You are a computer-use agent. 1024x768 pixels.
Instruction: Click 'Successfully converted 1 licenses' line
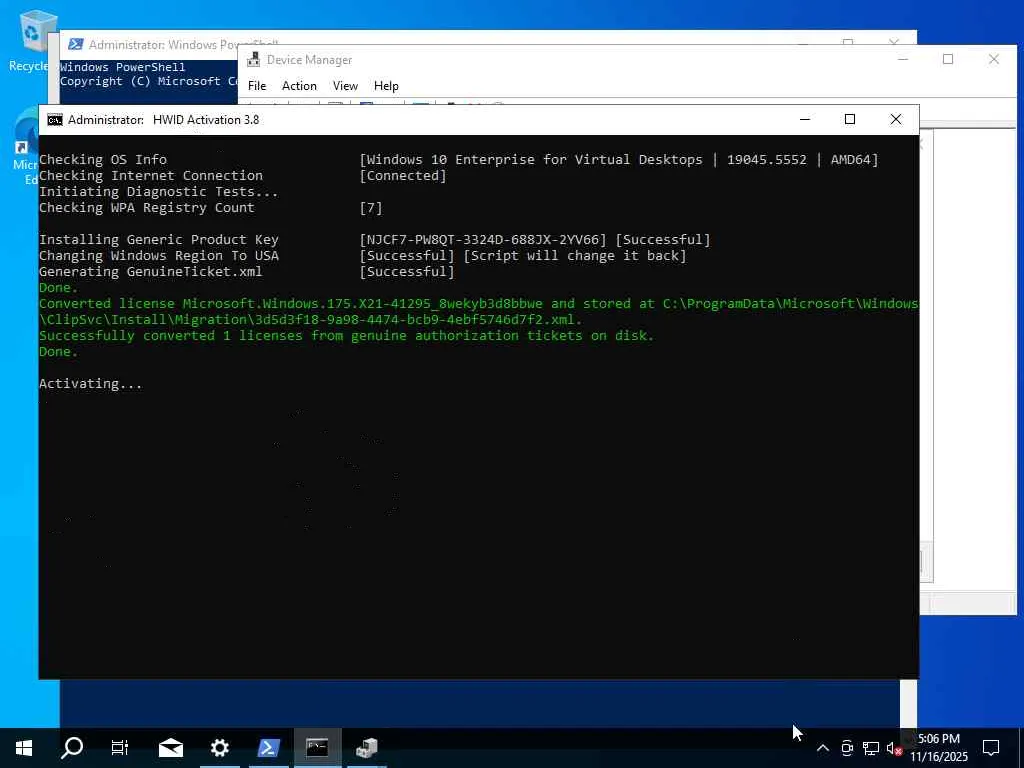coord(346,336)
